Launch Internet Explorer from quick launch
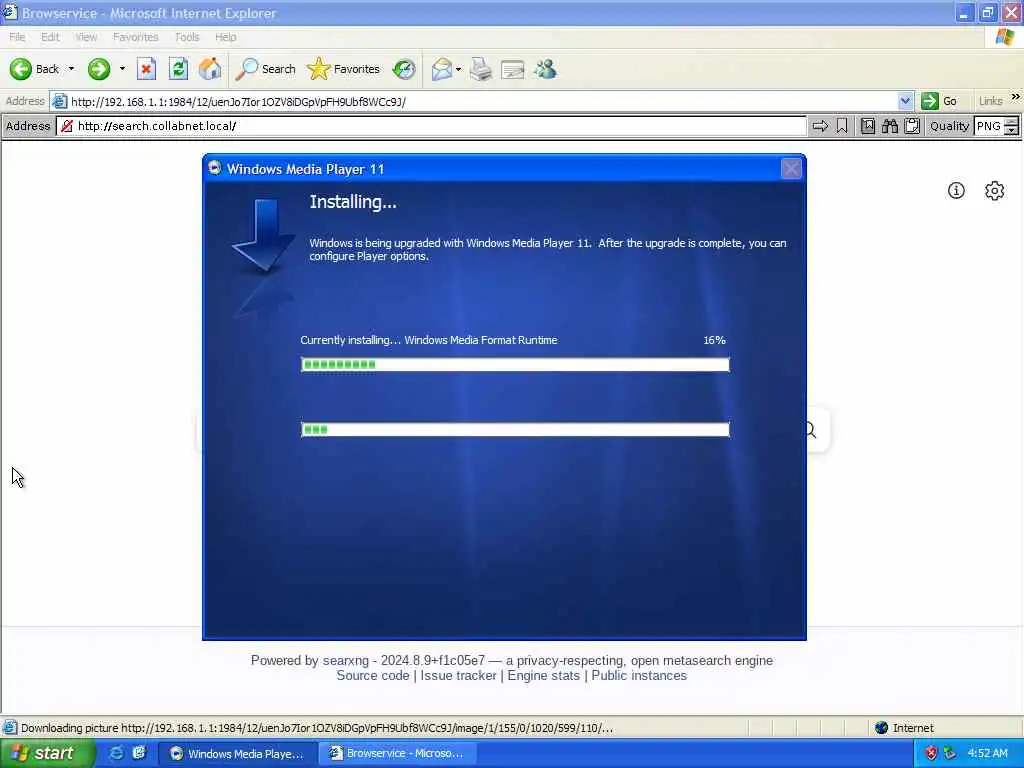 (x=116, y=753)
